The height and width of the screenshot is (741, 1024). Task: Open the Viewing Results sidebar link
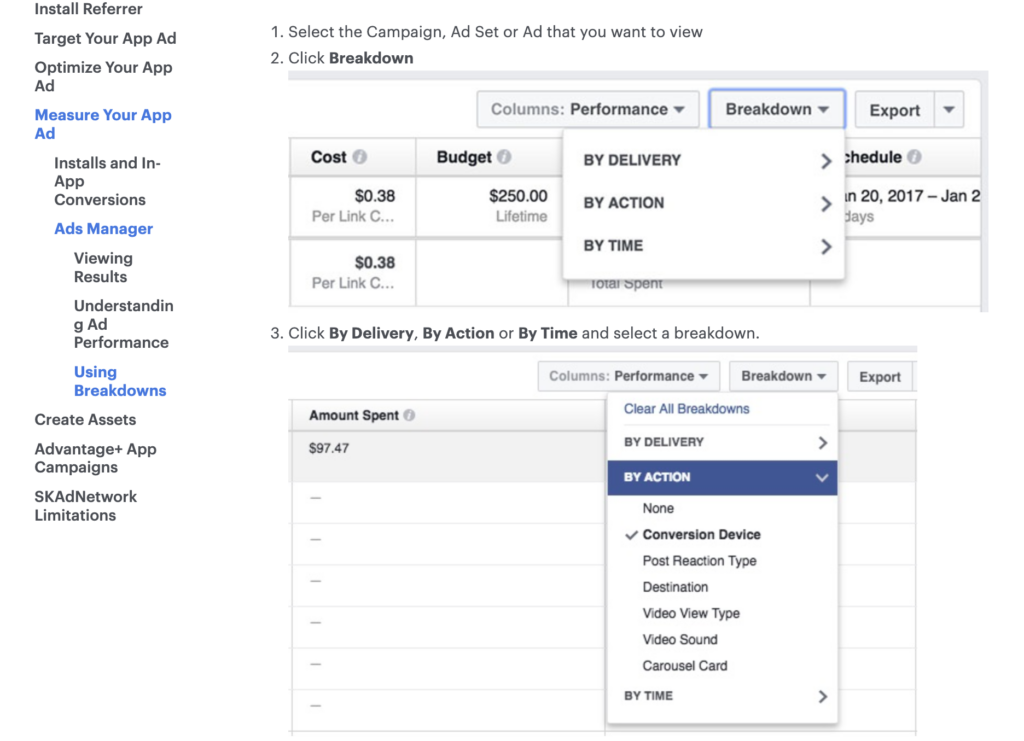[103, 267]
